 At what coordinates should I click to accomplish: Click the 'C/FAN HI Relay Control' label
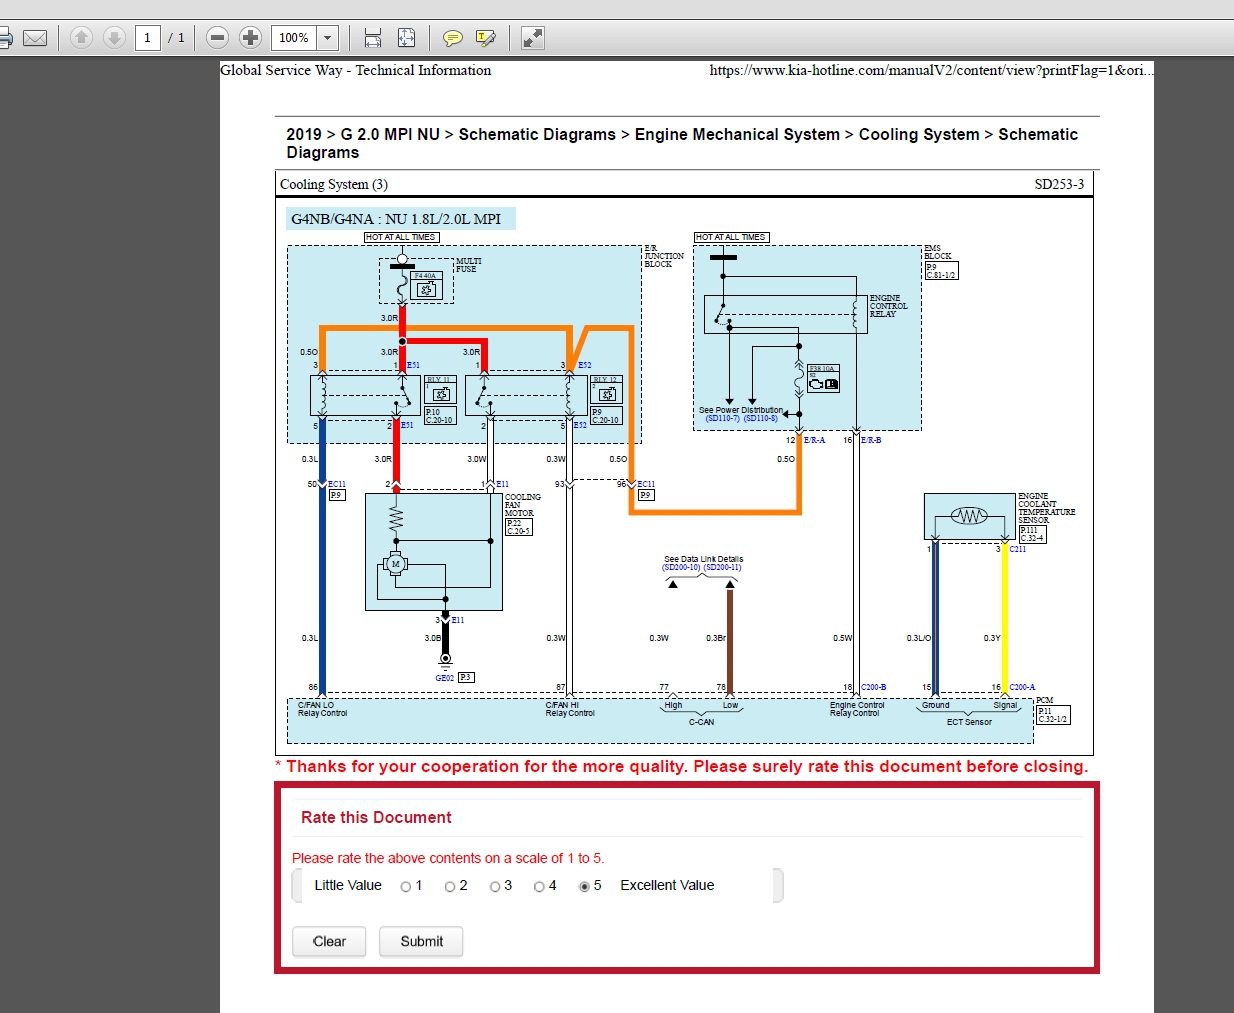(x=570, y=709)
